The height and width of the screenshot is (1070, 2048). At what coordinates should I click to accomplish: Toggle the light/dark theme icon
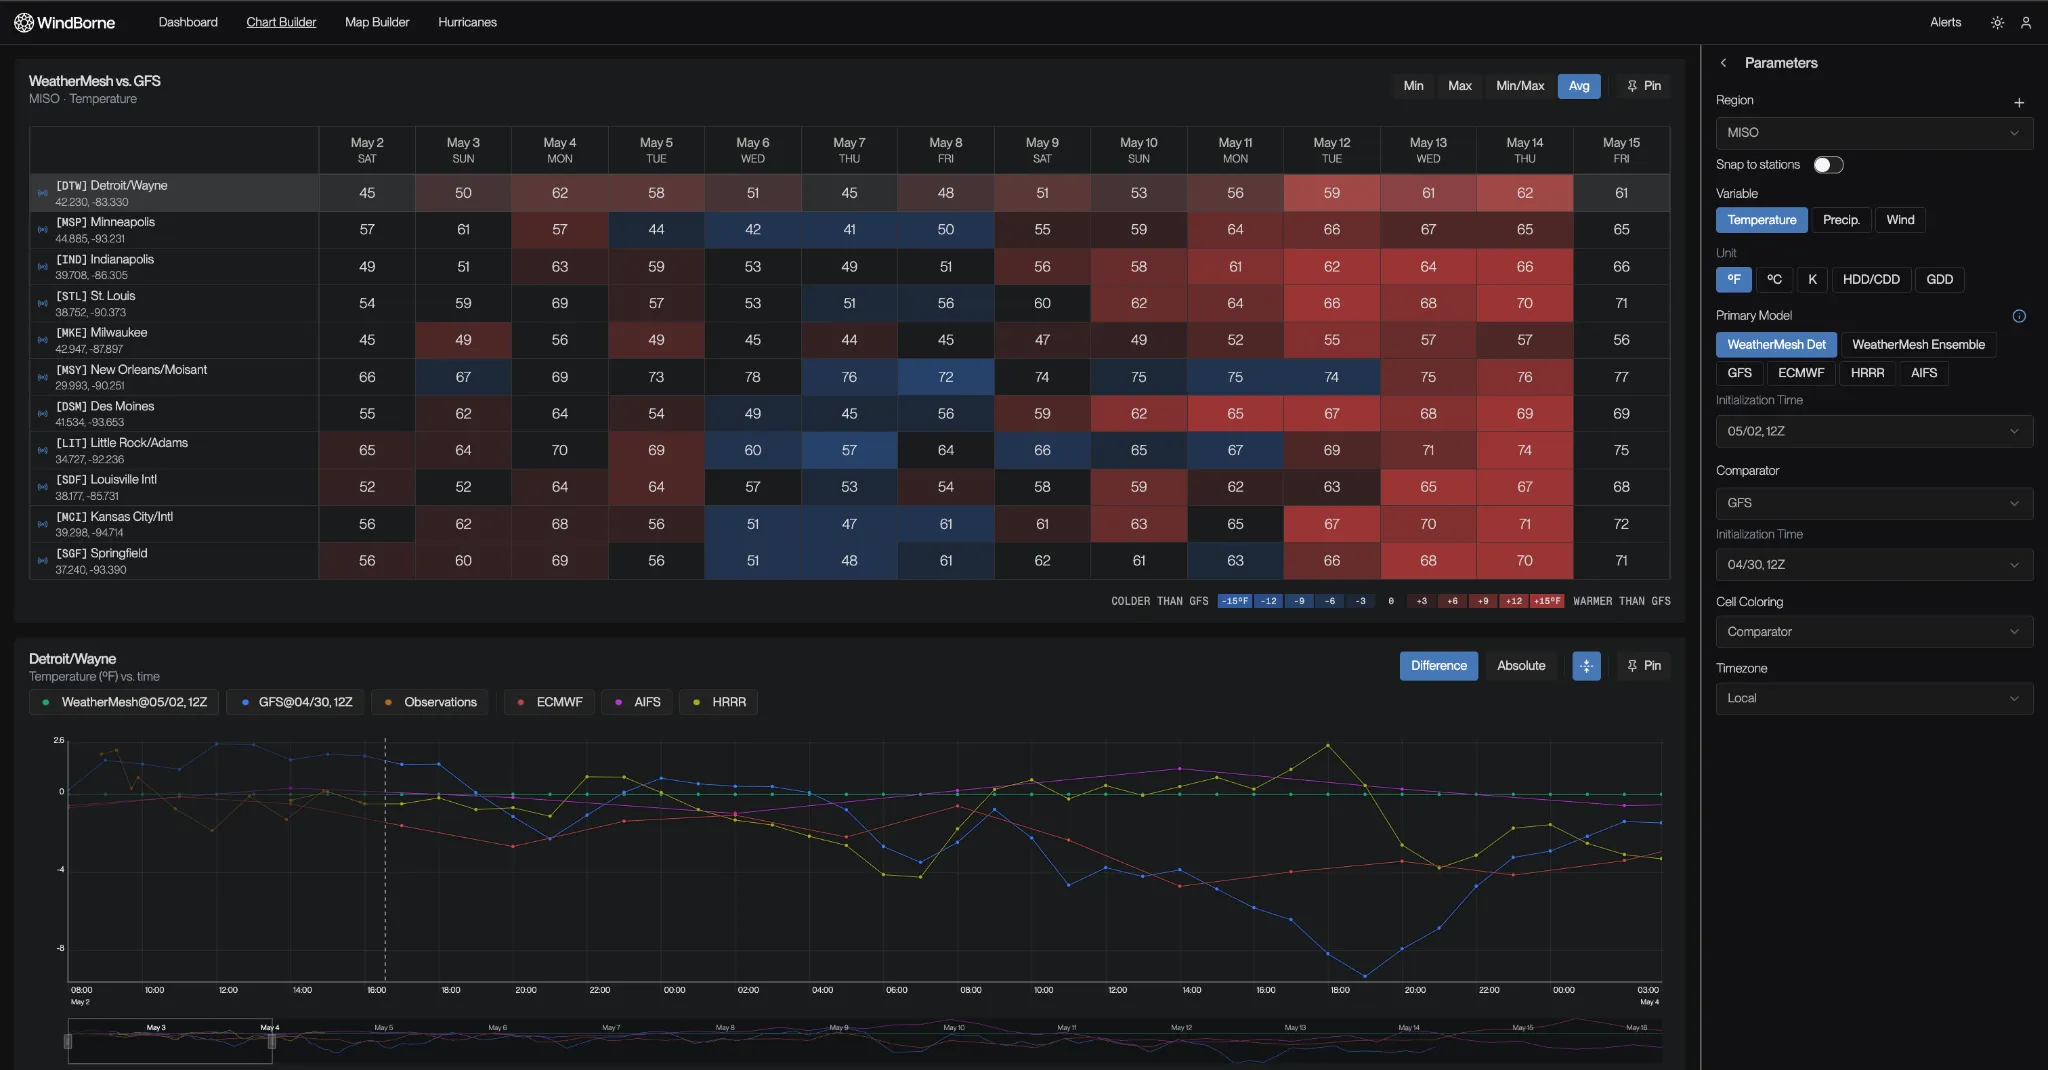click(1997, 22)
